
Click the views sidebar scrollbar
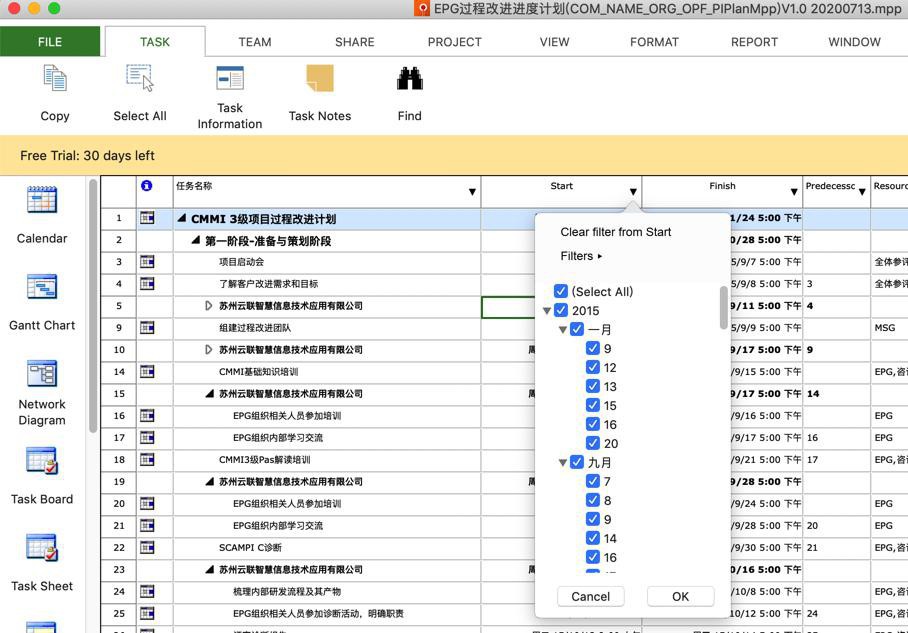point(93,306)
